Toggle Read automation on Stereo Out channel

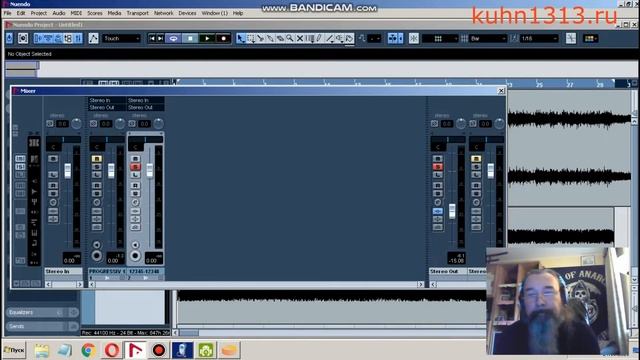[x=438, y=185]
